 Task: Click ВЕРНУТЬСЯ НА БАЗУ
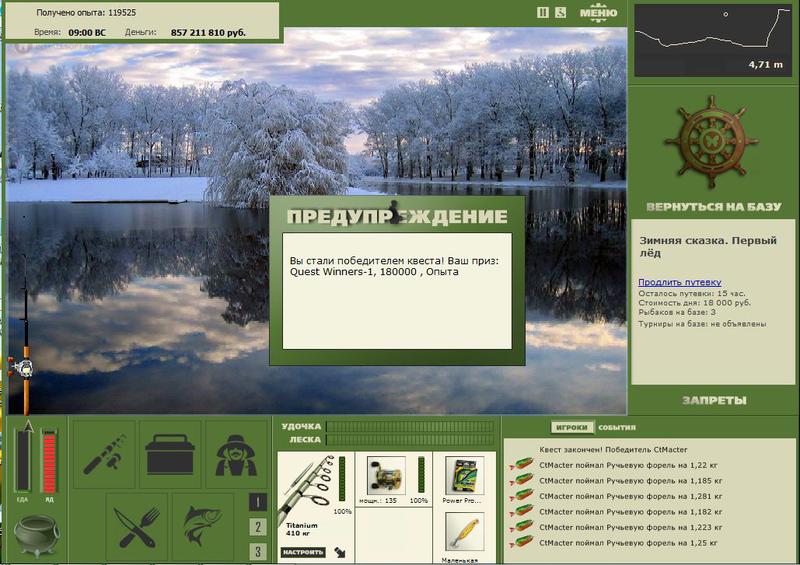coord(713,207)
